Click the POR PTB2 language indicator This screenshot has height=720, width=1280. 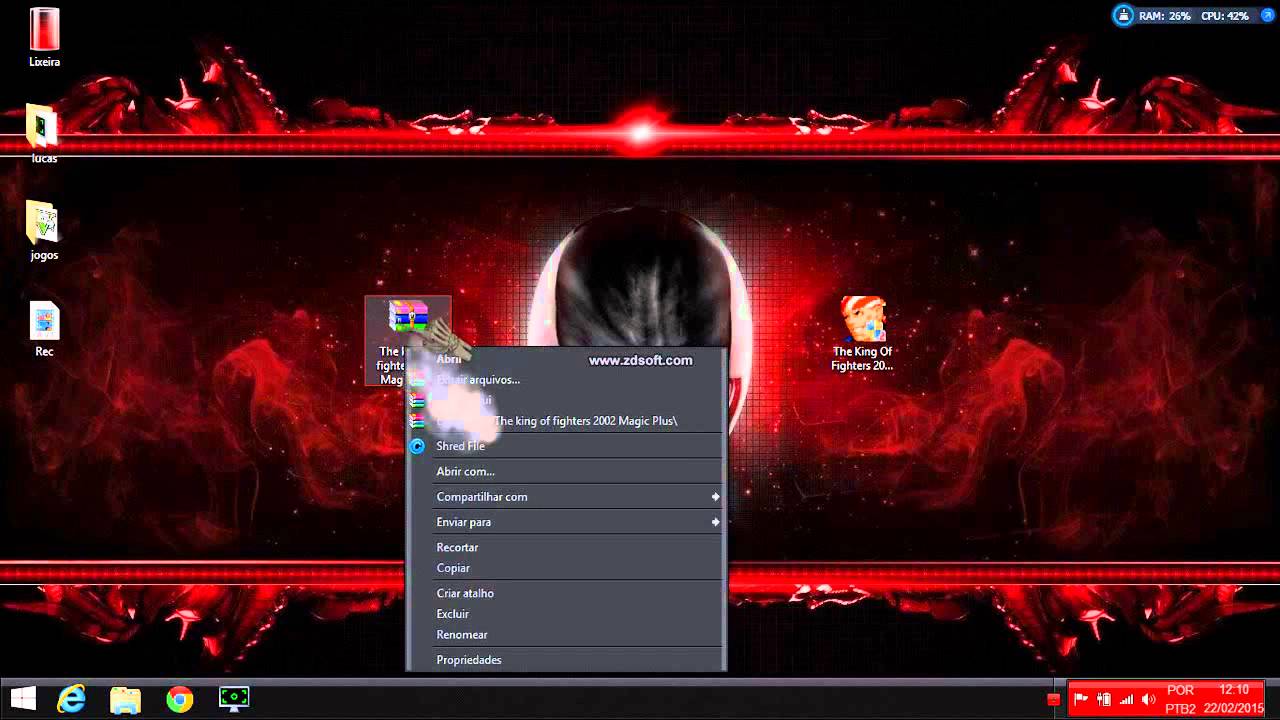click(1180, 700)
